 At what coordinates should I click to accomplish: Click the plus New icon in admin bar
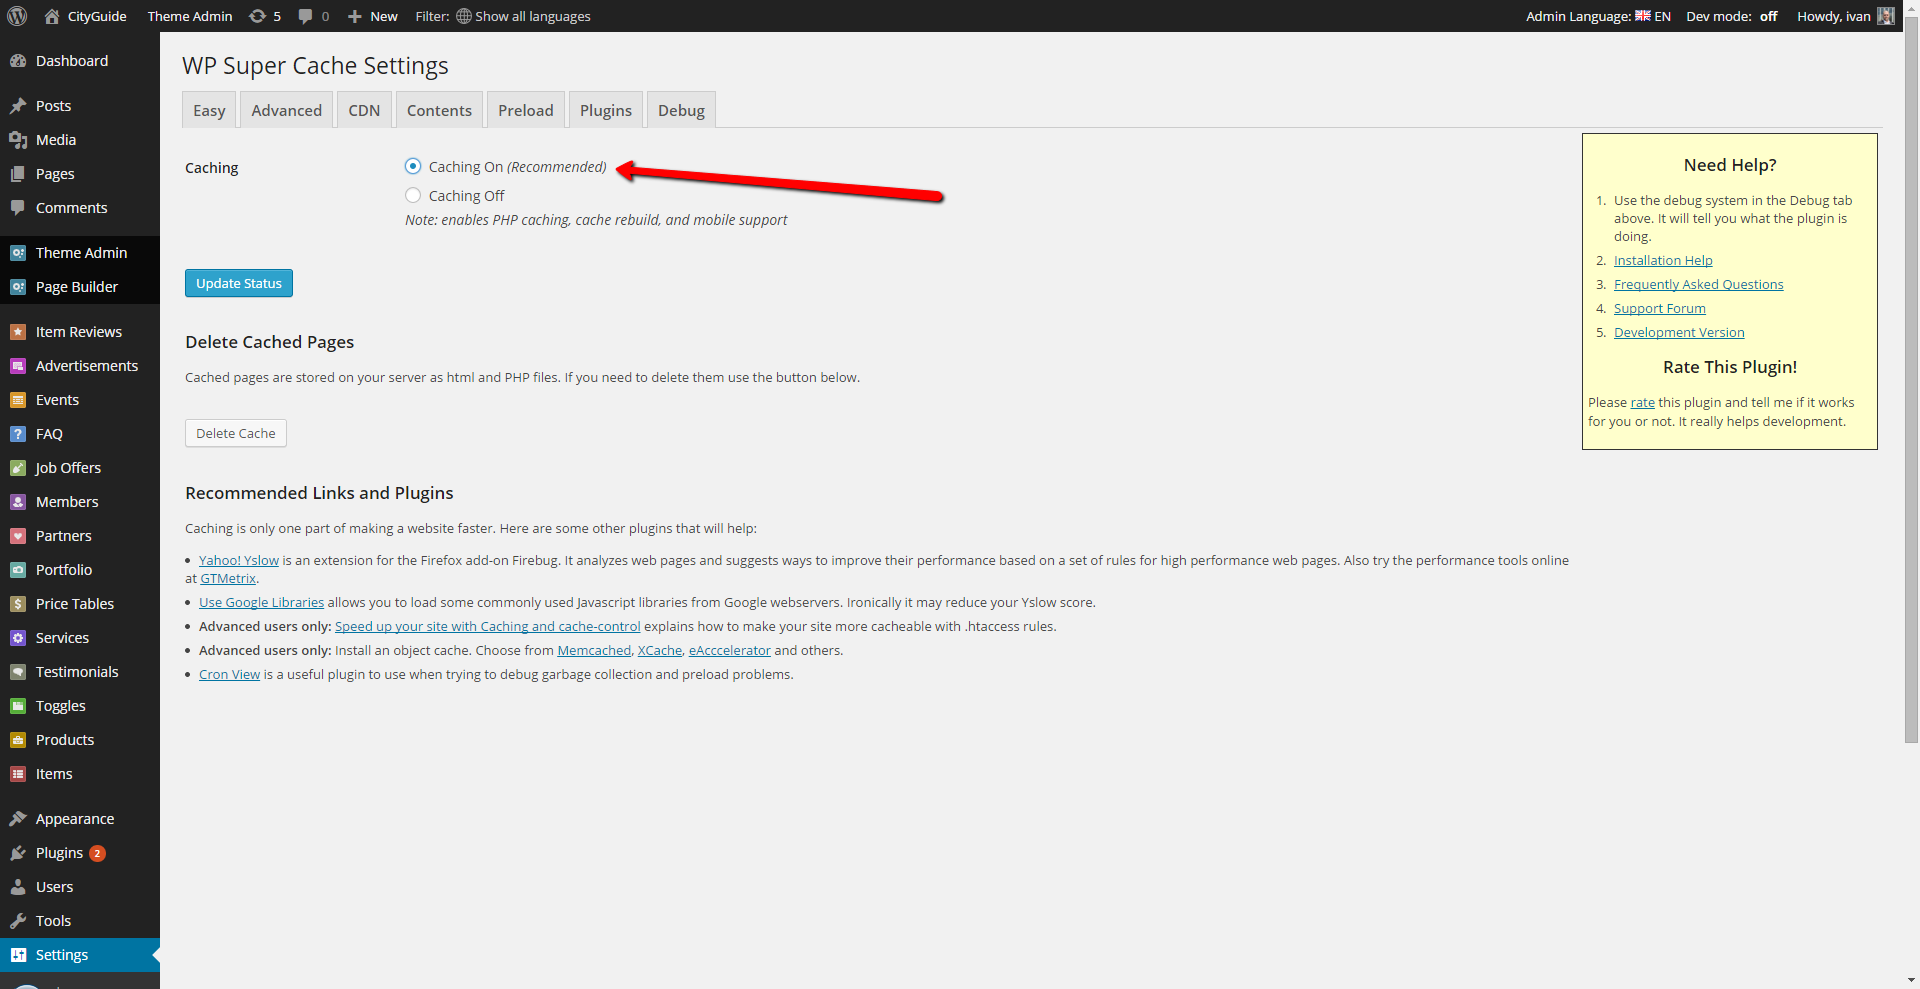354,16
